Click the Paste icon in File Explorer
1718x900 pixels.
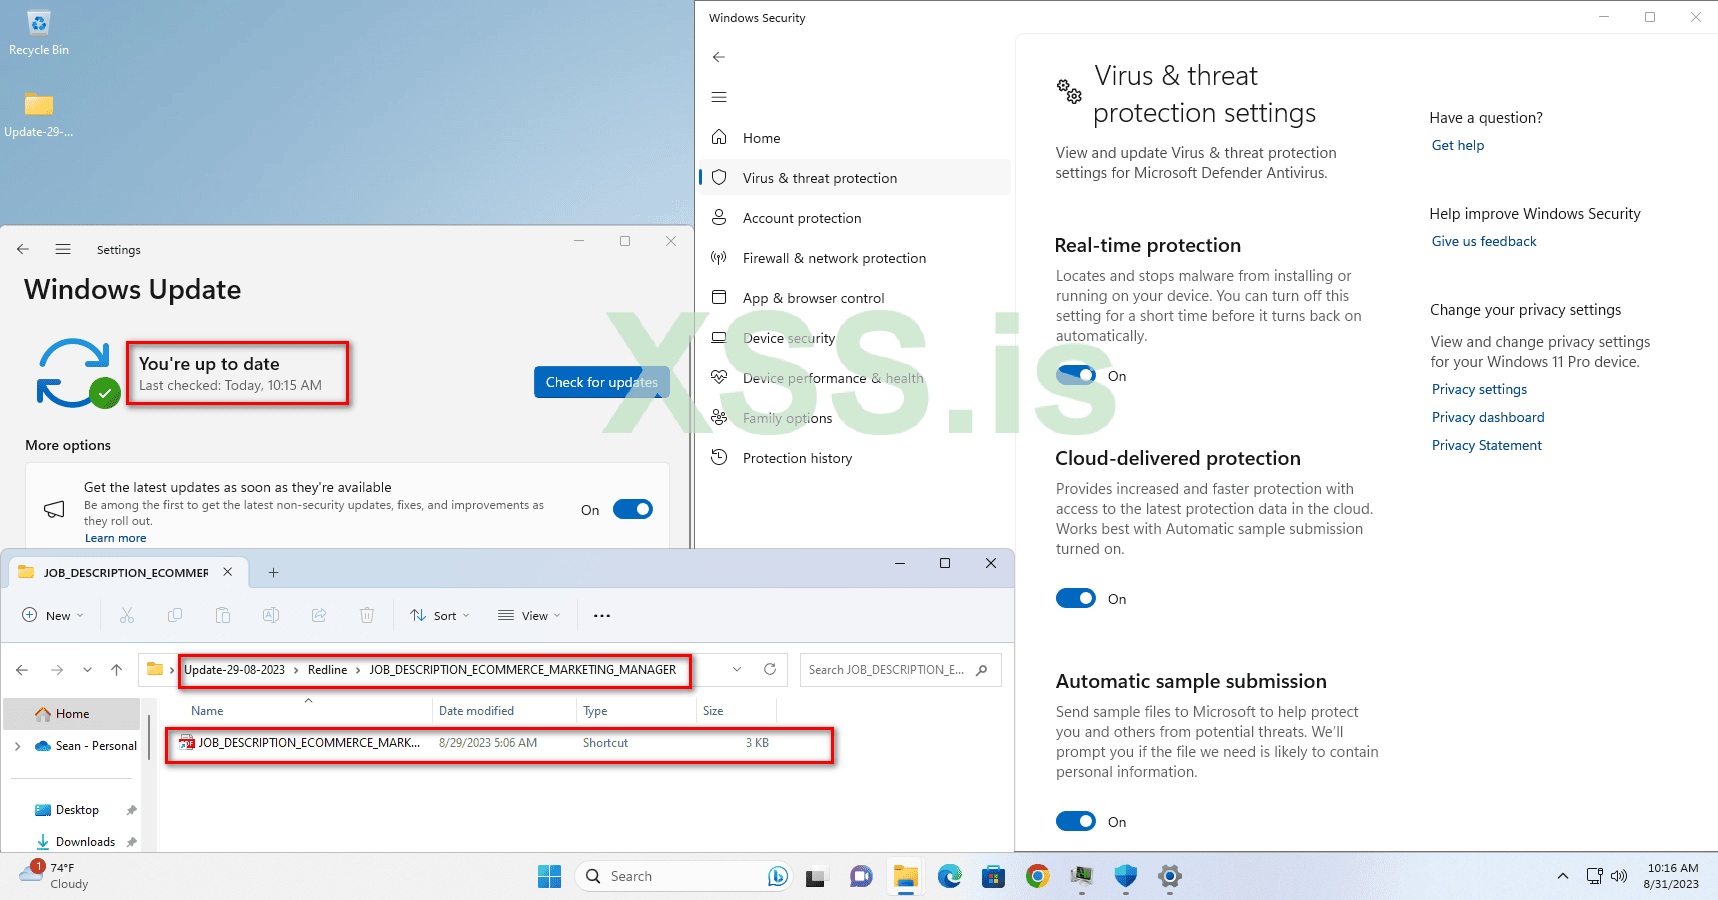click(x=223, y=615)
